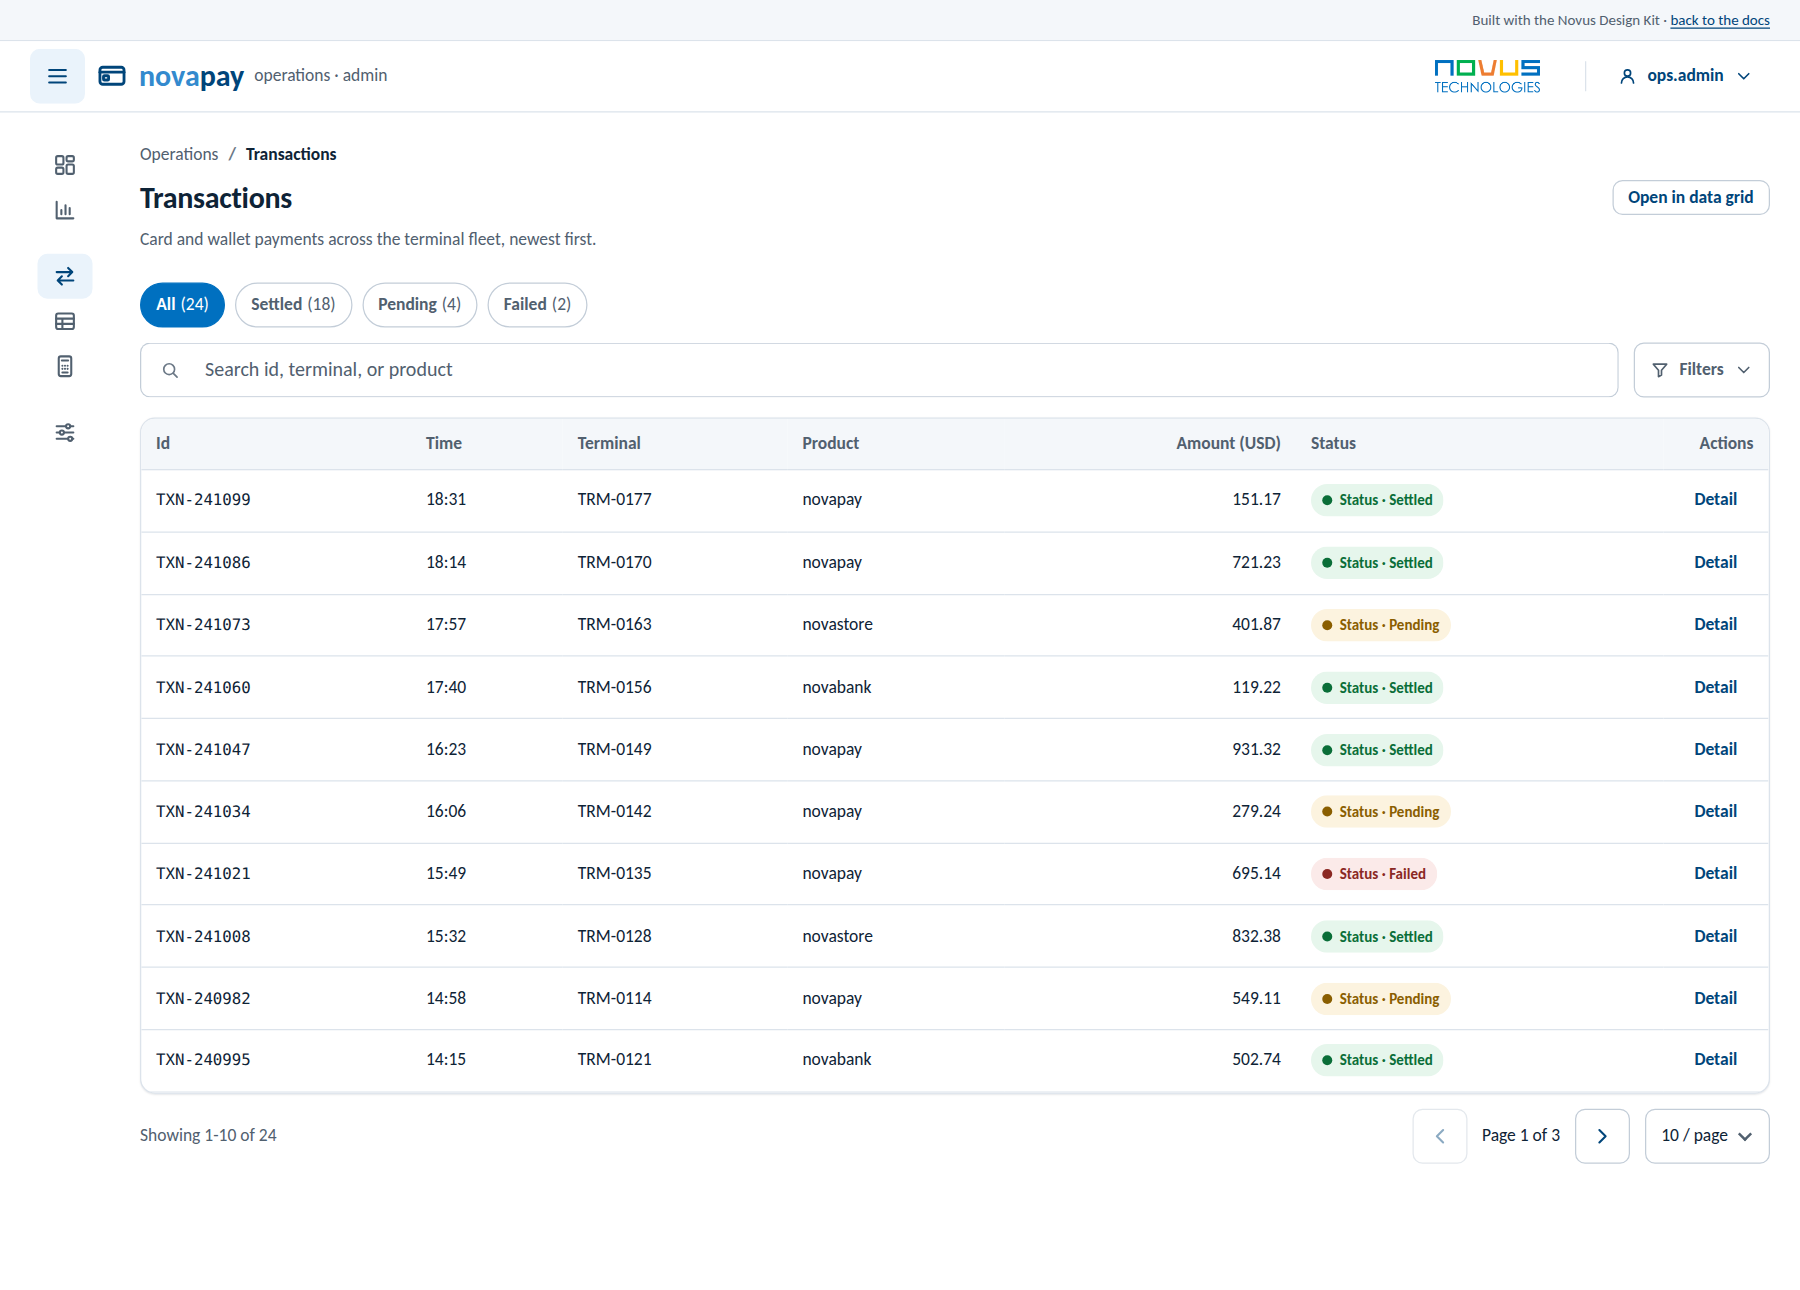Click Status · Settled badge for TXN-241060
The image size is (1800, 1290).
click(1377, 688)
